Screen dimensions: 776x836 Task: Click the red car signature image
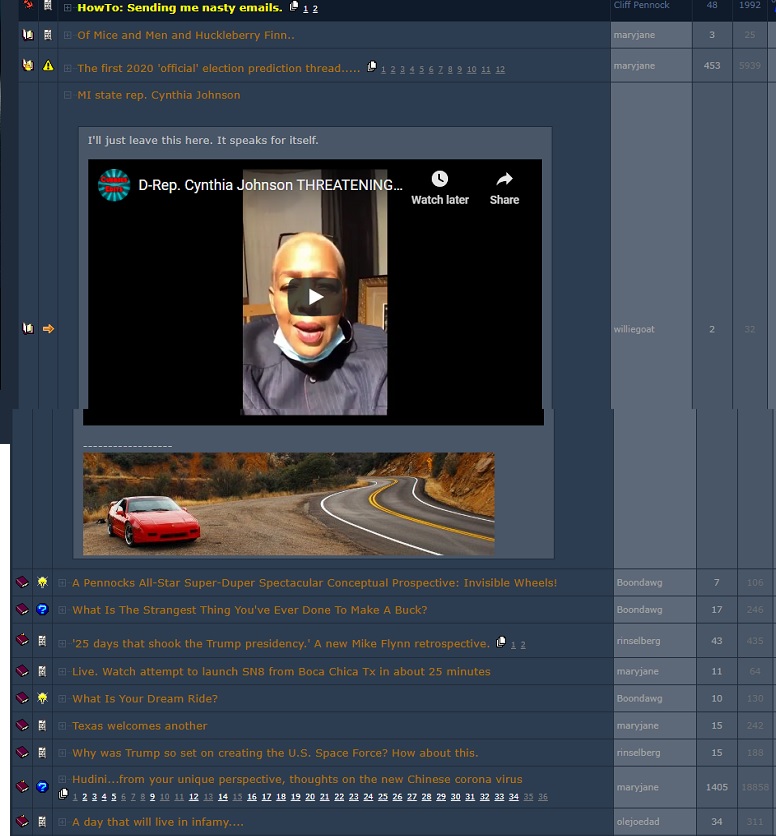click(288, 504)
